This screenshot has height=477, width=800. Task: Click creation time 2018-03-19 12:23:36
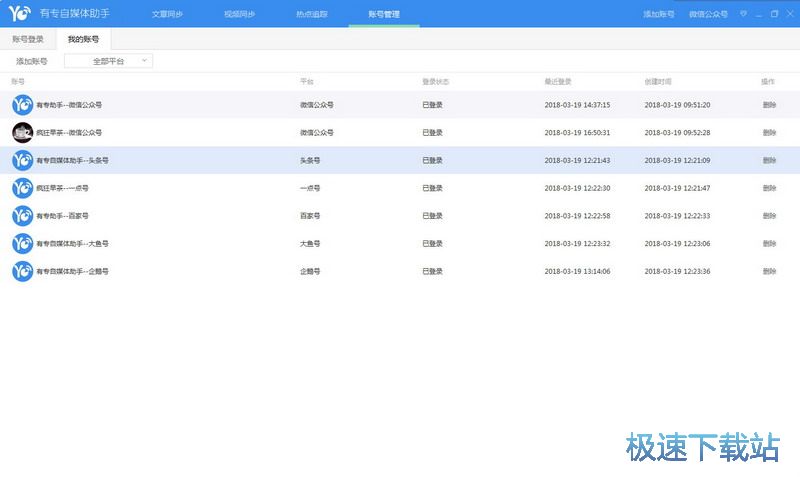pyautogui.click(x=677, y=271)
